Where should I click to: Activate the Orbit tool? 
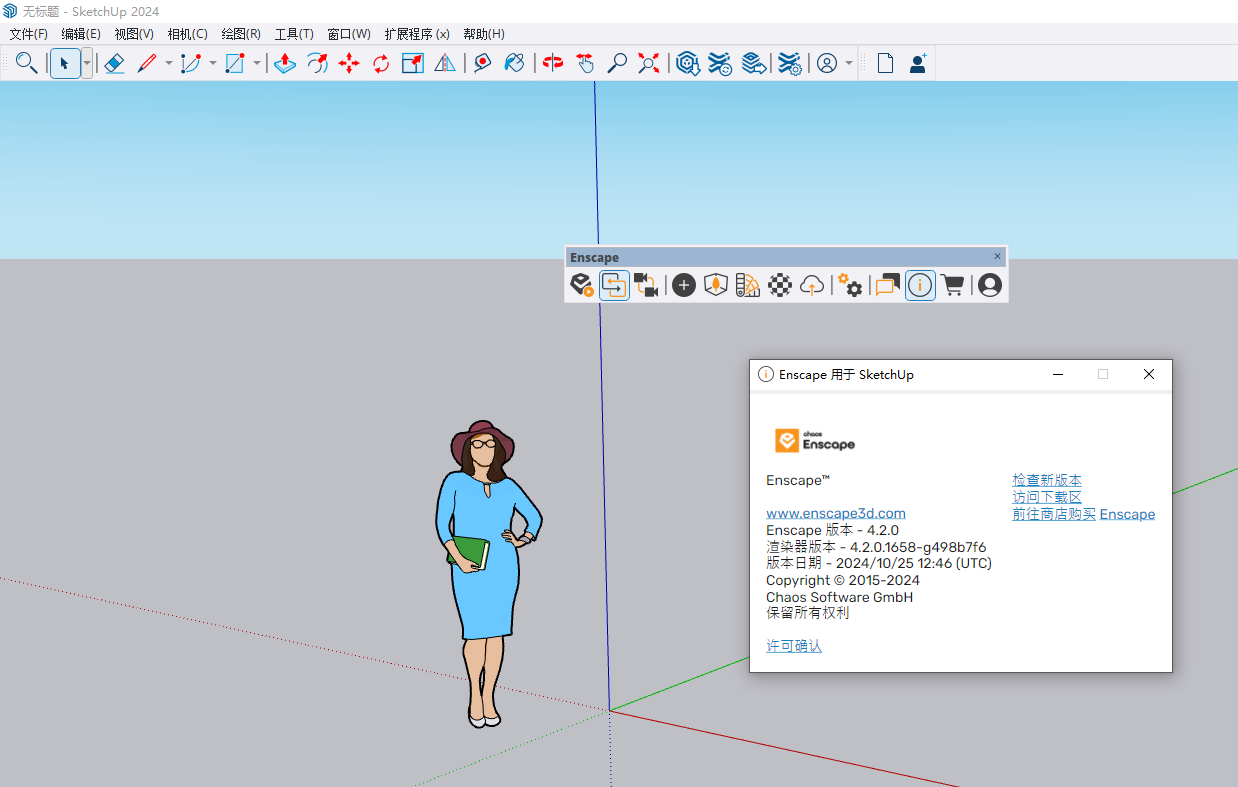coord(553,64)
